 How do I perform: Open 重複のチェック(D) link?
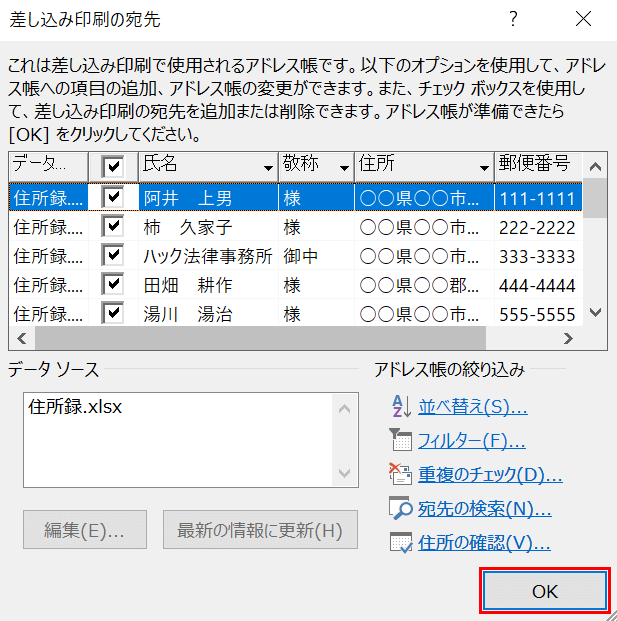[490, 474]
